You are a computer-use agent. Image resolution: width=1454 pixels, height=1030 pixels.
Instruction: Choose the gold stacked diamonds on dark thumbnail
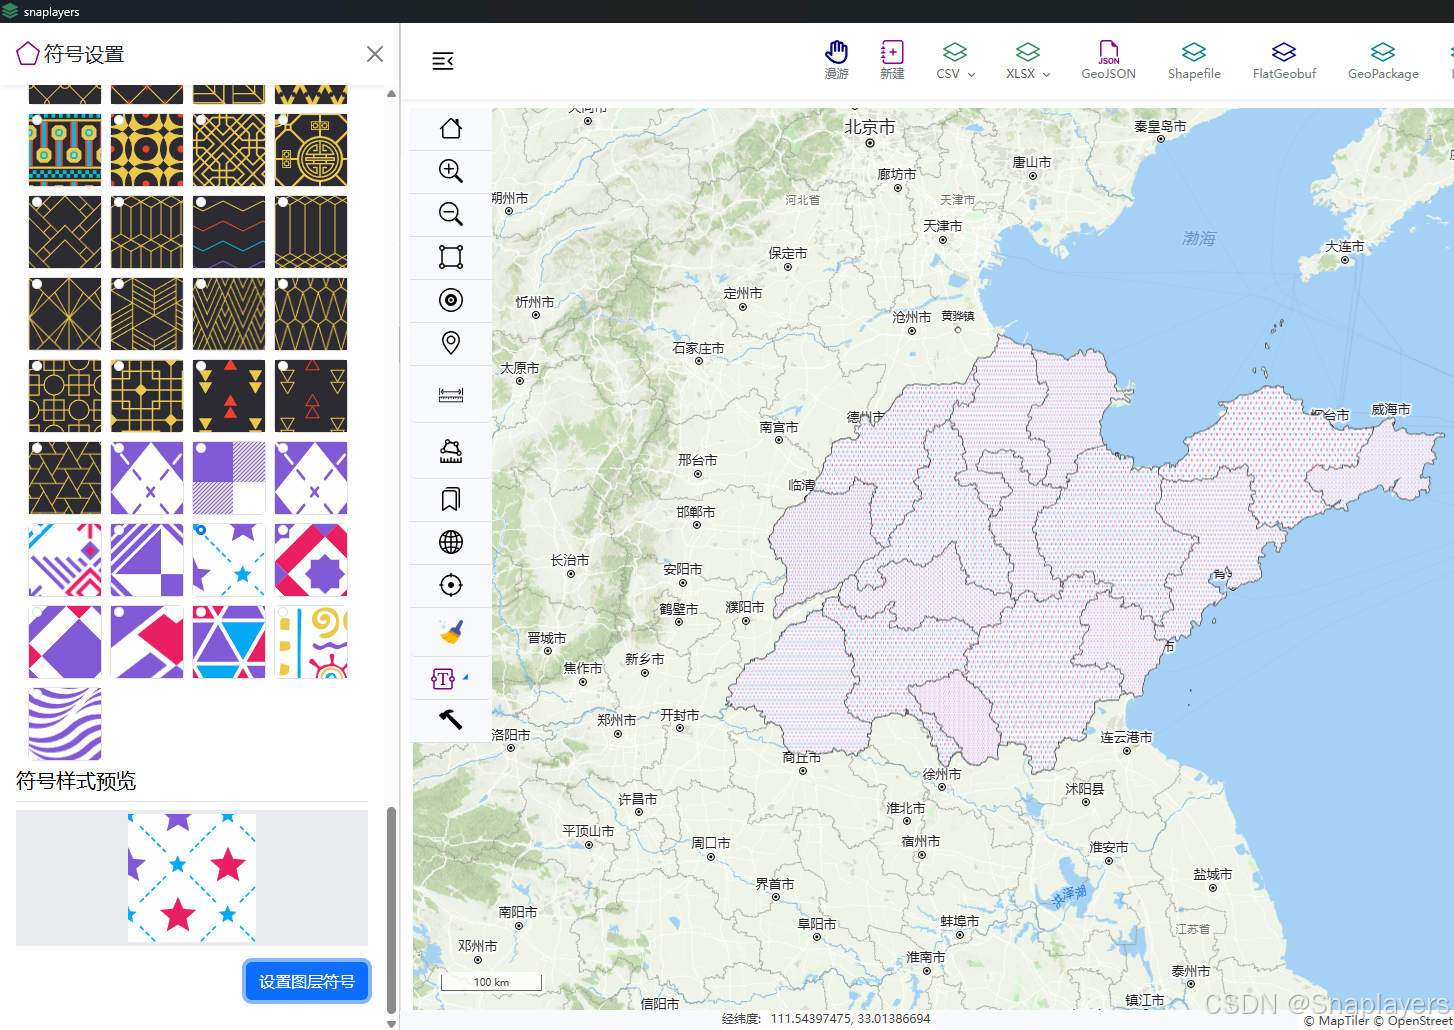[x=65, y=232]
